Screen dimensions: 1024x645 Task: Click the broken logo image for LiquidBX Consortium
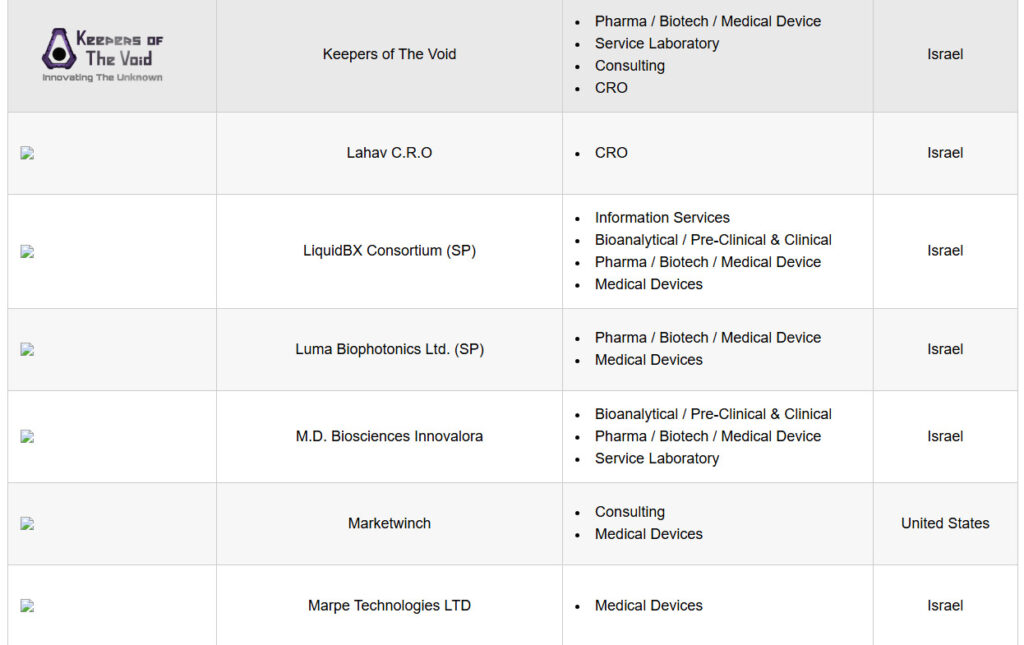[x=27, y=251]
